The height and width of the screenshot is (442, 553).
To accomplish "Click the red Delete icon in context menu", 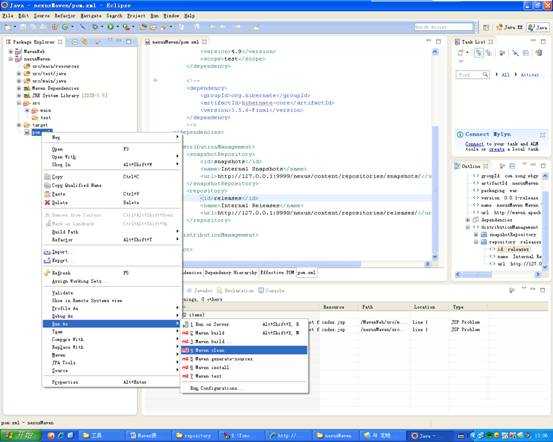I will 47,203.
